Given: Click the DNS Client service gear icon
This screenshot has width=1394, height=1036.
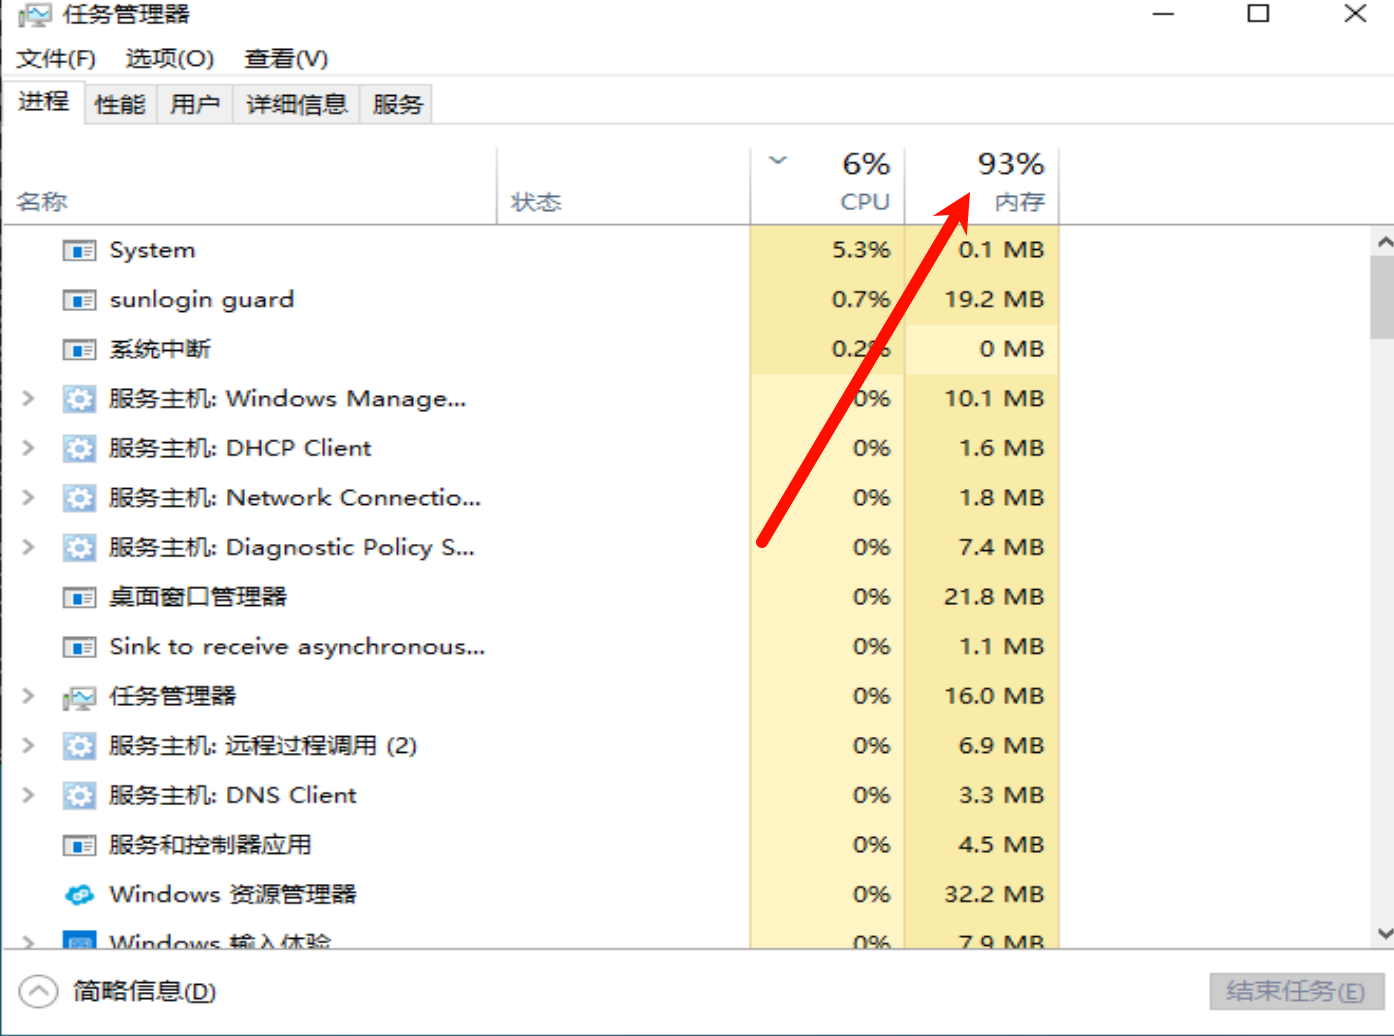Looking at the screenshot, I should [79, 795].
